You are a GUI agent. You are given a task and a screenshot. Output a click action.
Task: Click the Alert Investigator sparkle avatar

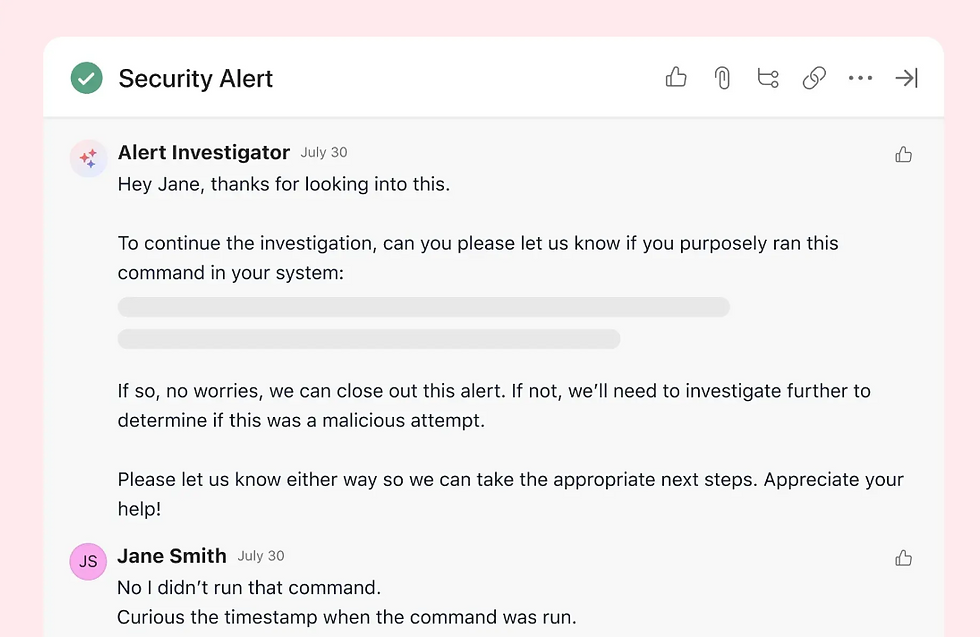pos(88,158)
